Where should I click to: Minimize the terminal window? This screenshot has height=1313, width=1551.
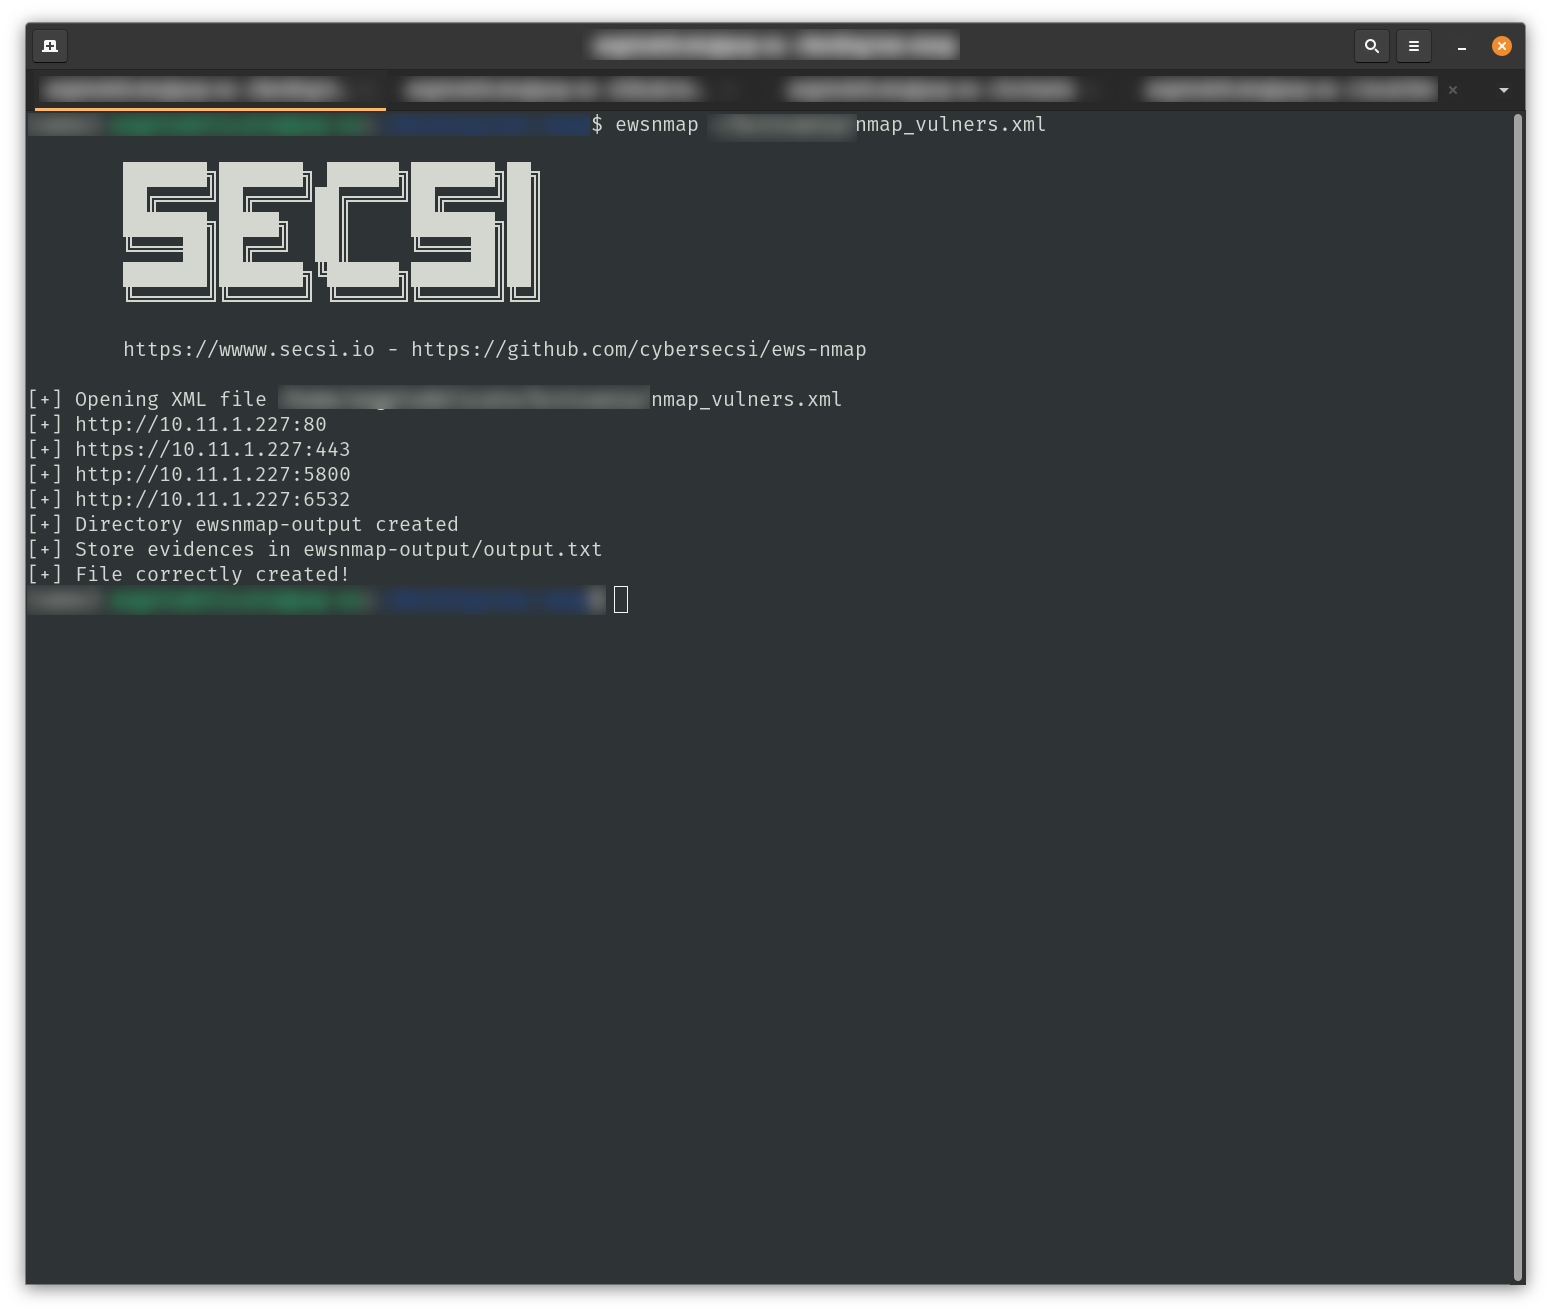point(1462,46)
